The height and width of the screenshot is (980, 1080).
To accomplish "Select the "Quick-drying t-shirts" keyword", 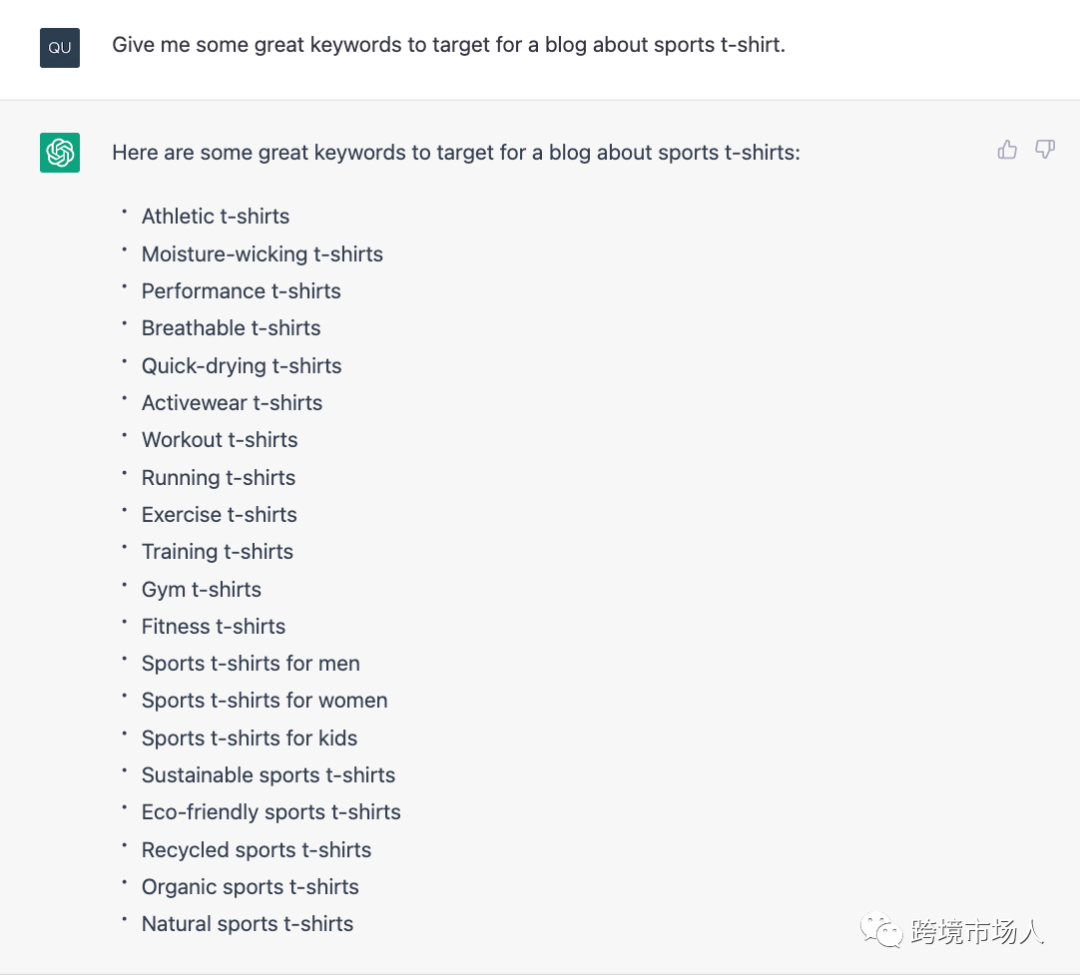I will click(241, 366).
